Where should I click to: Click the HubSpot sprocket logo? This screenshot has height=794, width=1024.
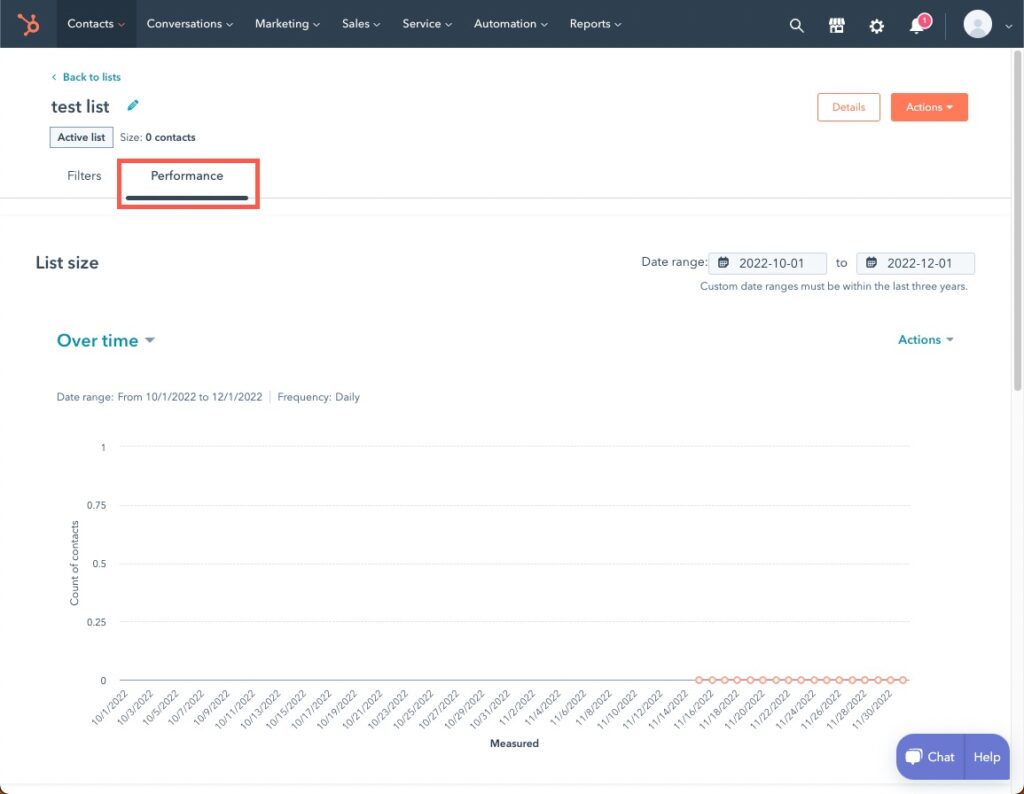click(x=27, y=23)
